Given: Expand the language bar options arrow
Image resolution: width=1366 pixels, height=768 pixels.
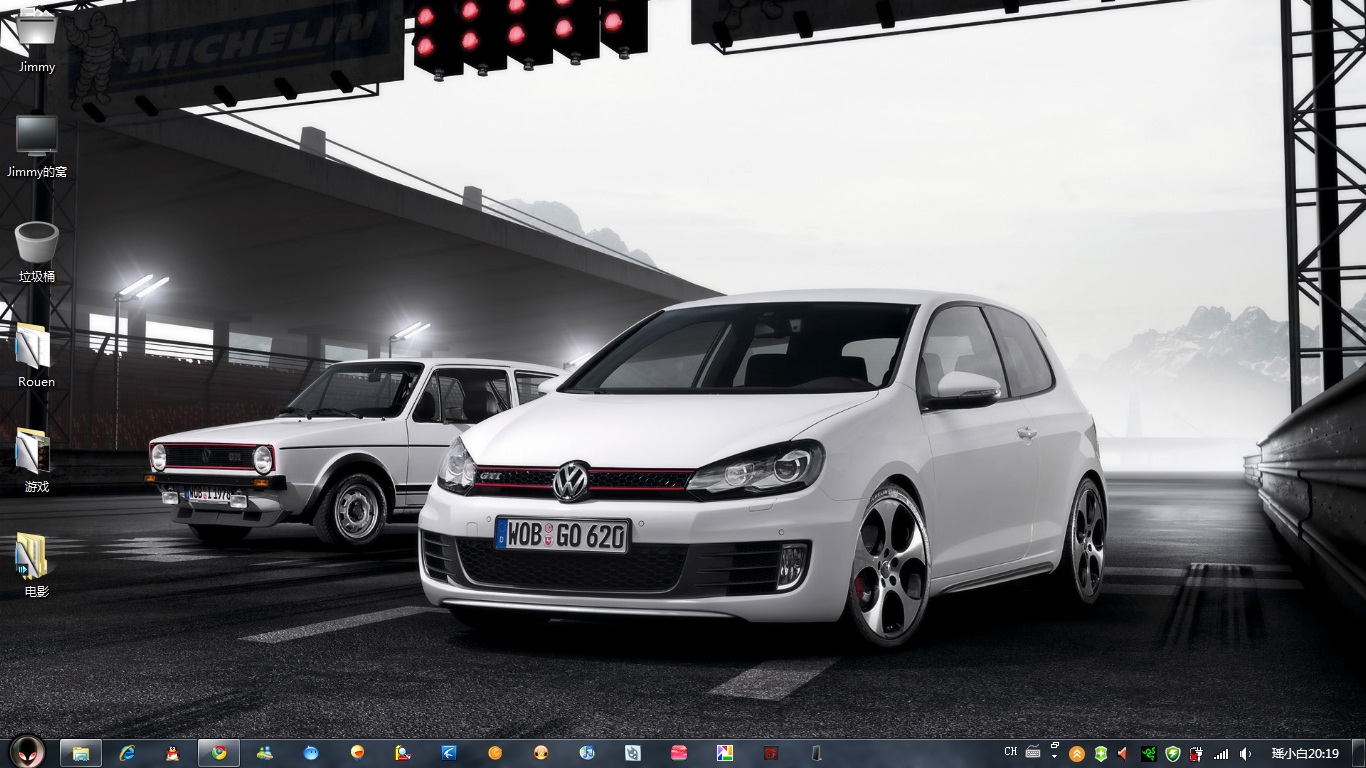Looking at the screenshot, I should (x=1054, y=758).
